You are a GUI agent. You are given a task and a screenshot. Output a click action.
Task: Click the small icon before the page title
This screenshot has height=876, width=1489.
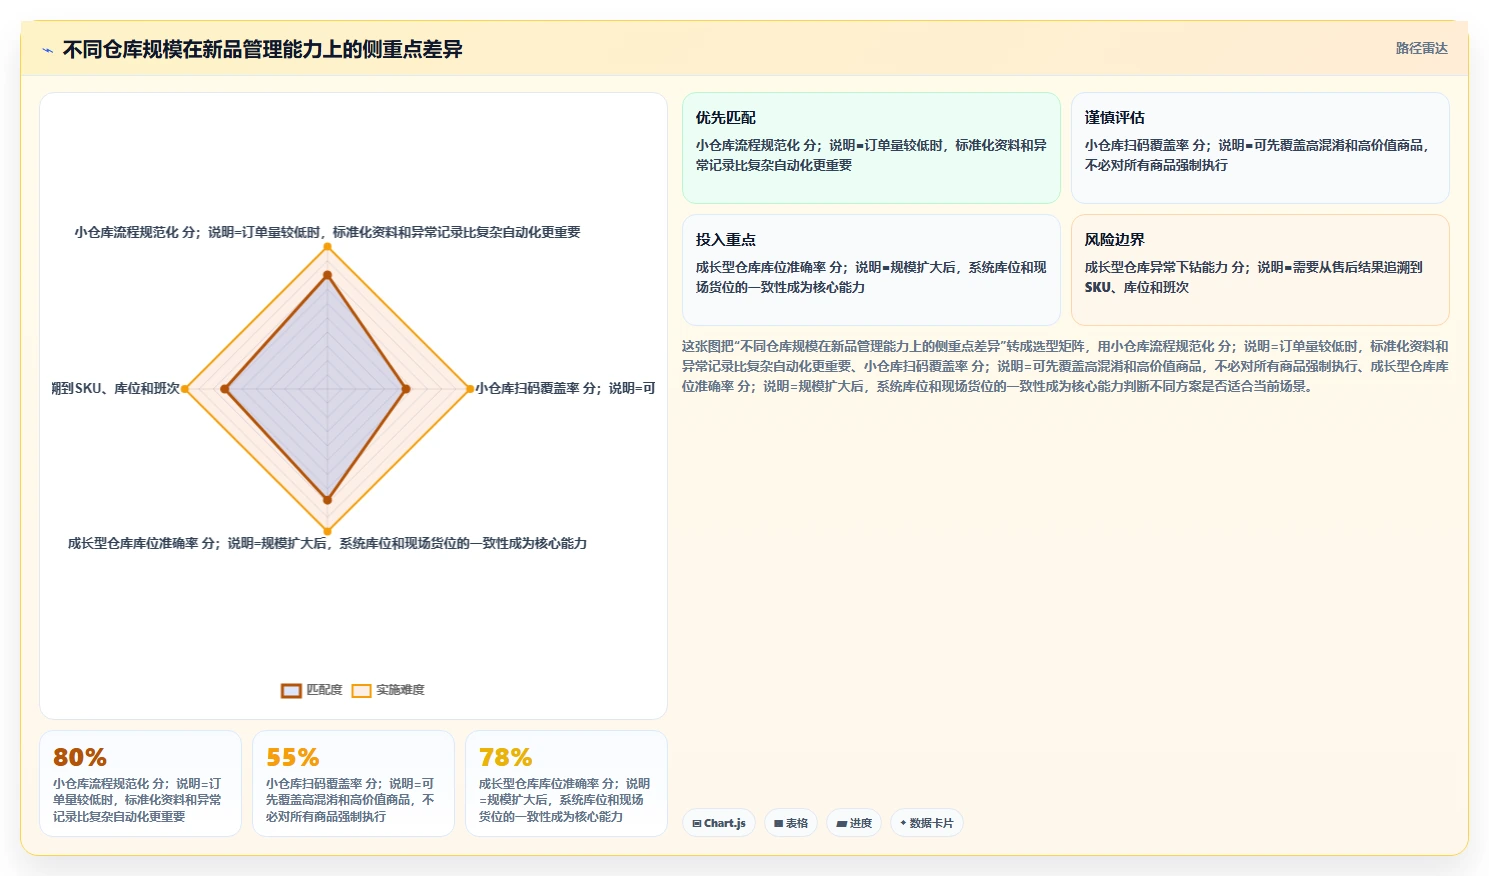coord(47,50)
